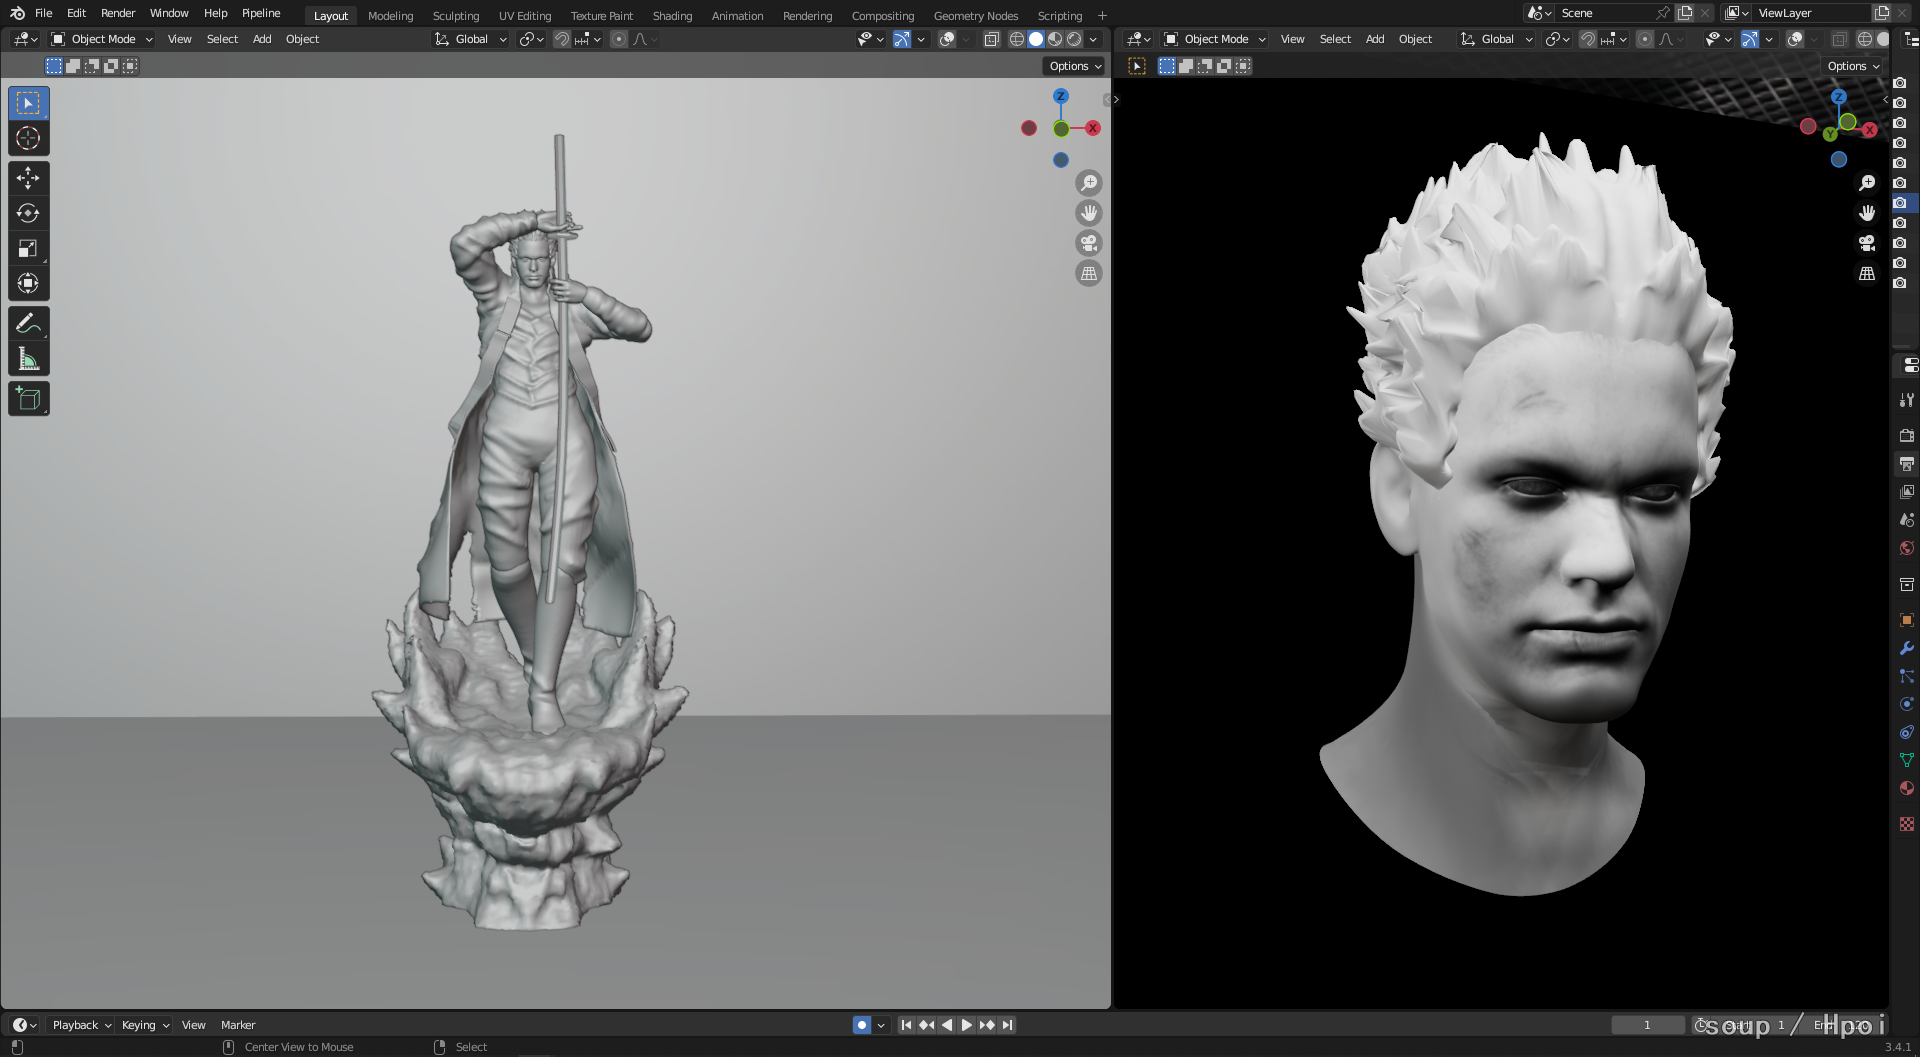
Task: Select the Select Box tool
Action: tap(28, 103)
